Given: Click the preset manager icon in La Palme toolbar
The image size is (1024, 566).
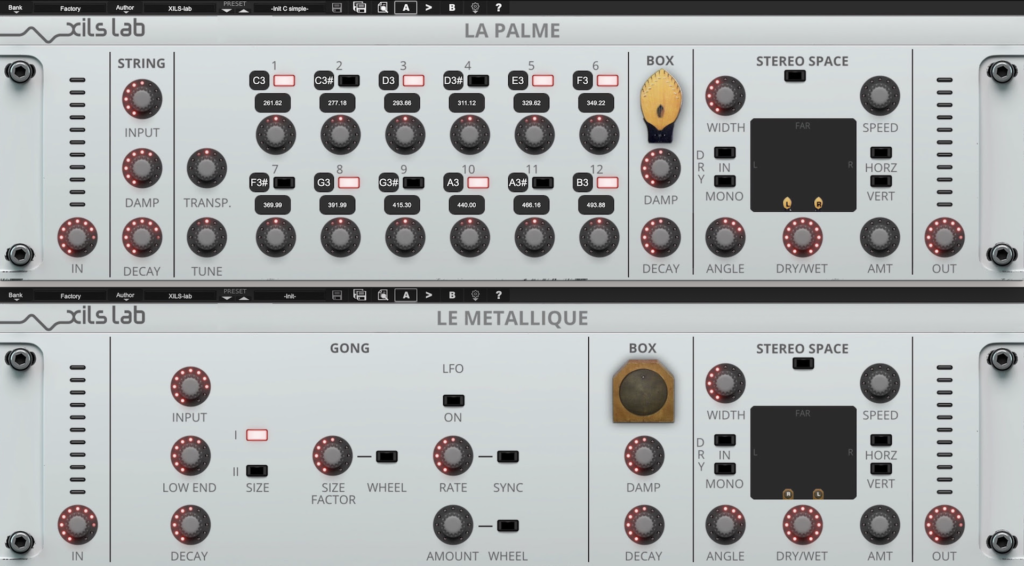Looking at the screenshot, I should [x=383, y=8].
